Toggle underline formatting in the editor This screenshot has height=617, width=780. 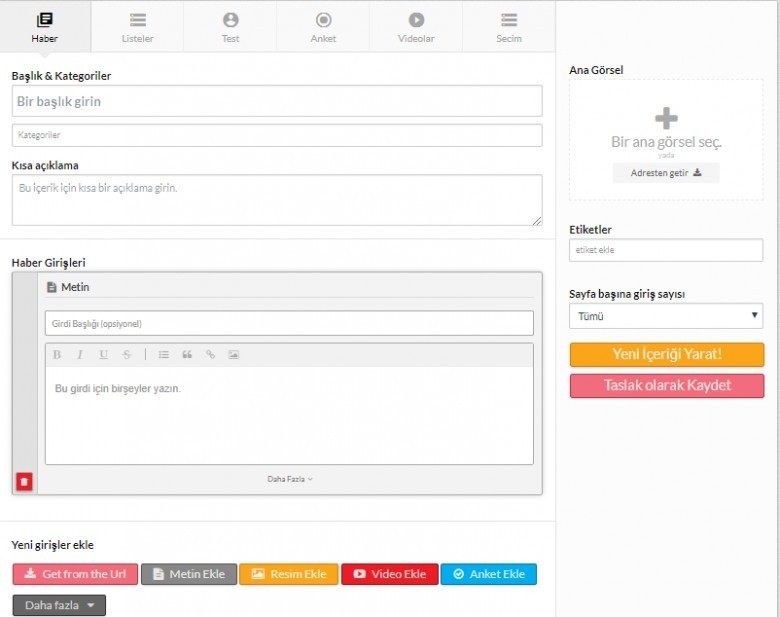pos(103,355)
